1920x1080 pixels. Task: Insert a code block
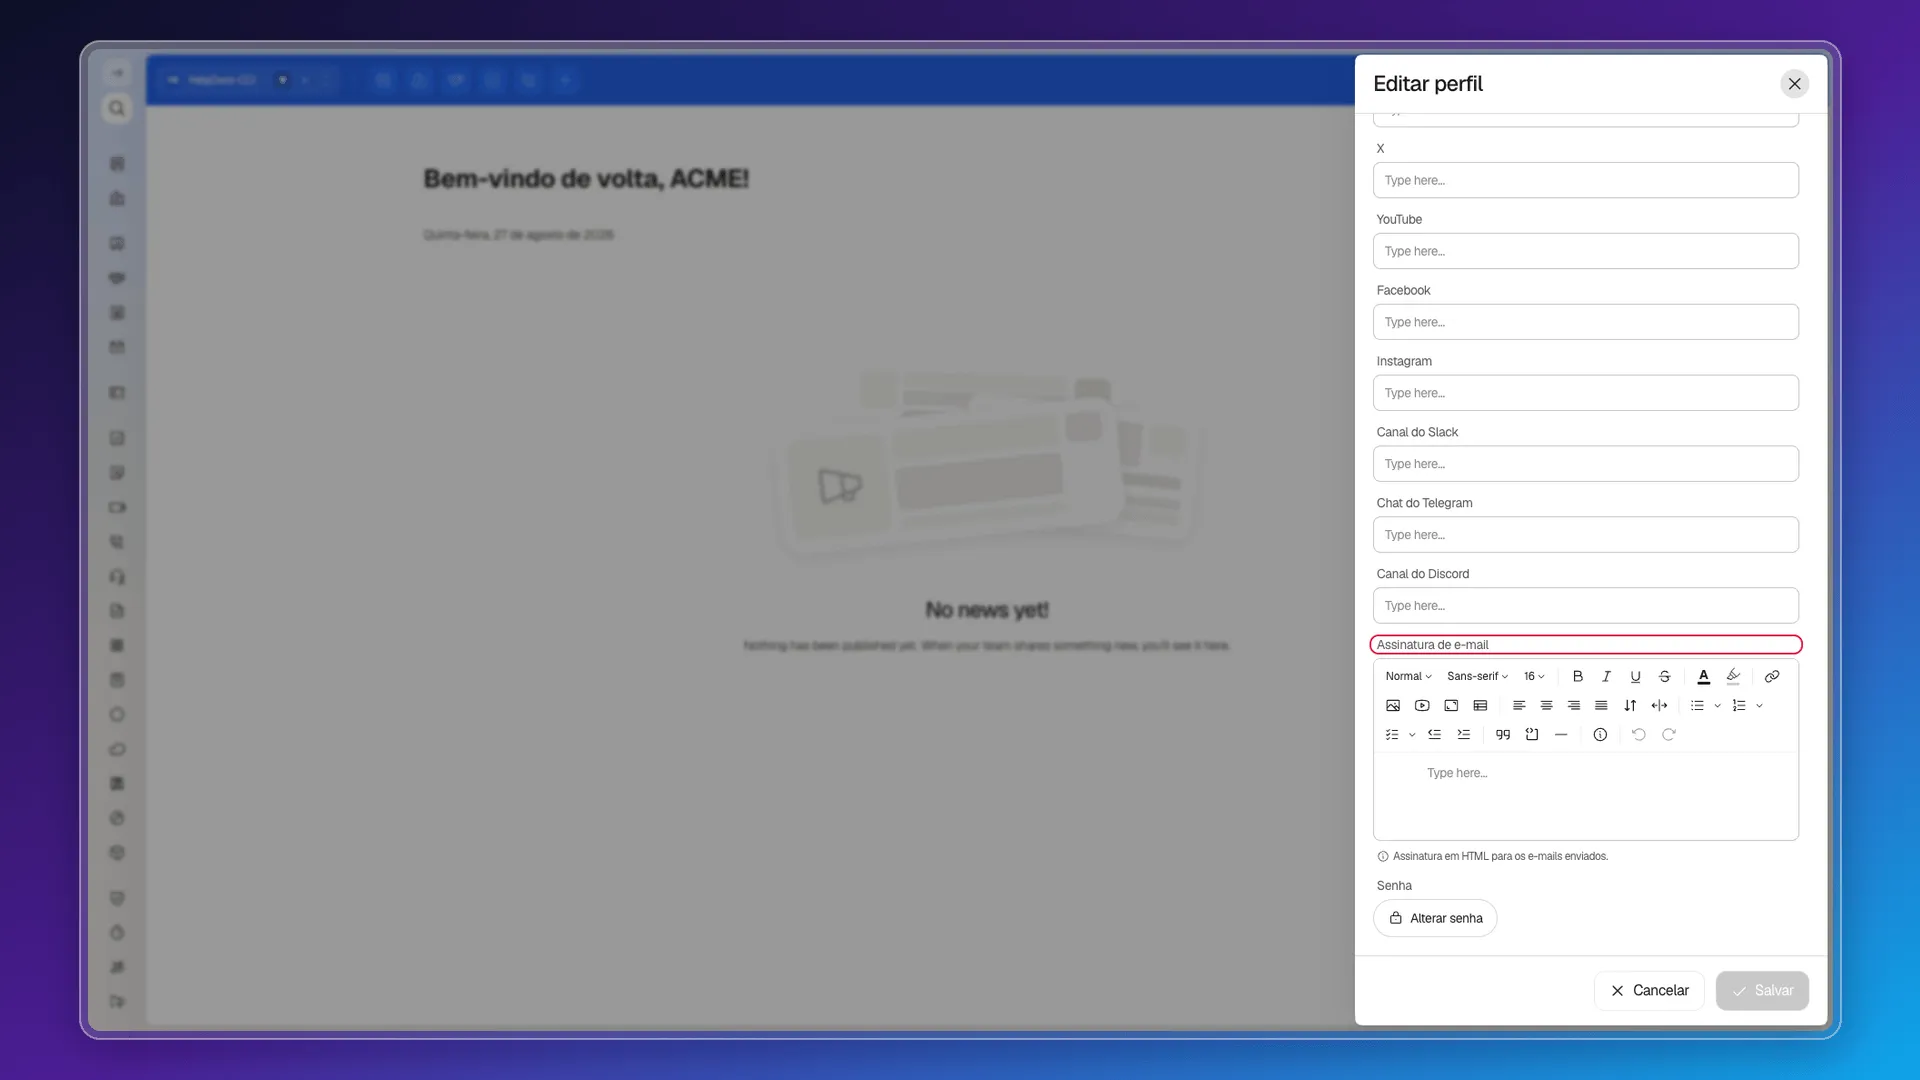(1532, 735)
